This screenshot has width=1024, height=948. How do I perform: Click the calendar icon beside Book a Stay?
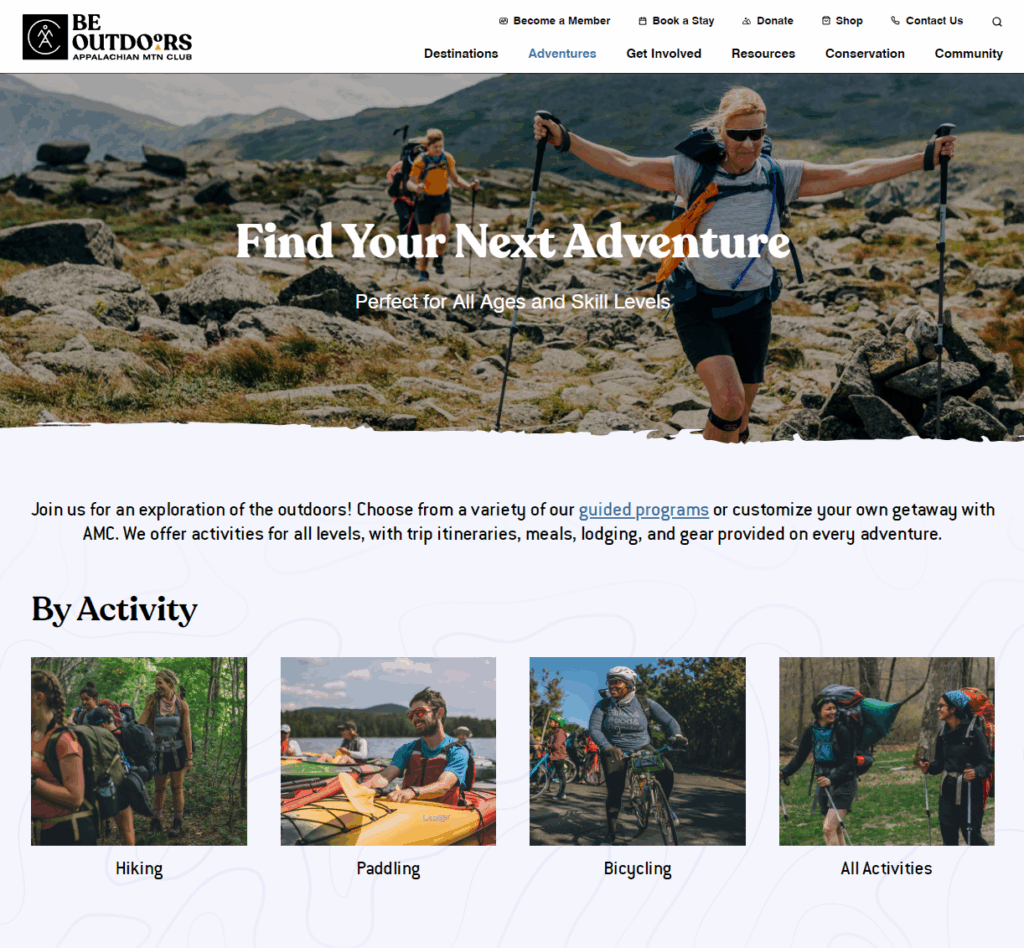pyautogui.click(x=643, y=21)
